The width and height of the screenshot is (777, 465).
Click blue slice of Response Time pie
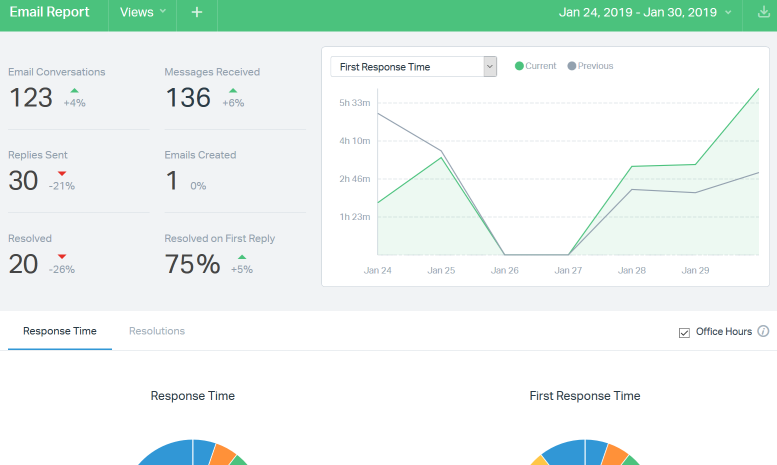166,453
